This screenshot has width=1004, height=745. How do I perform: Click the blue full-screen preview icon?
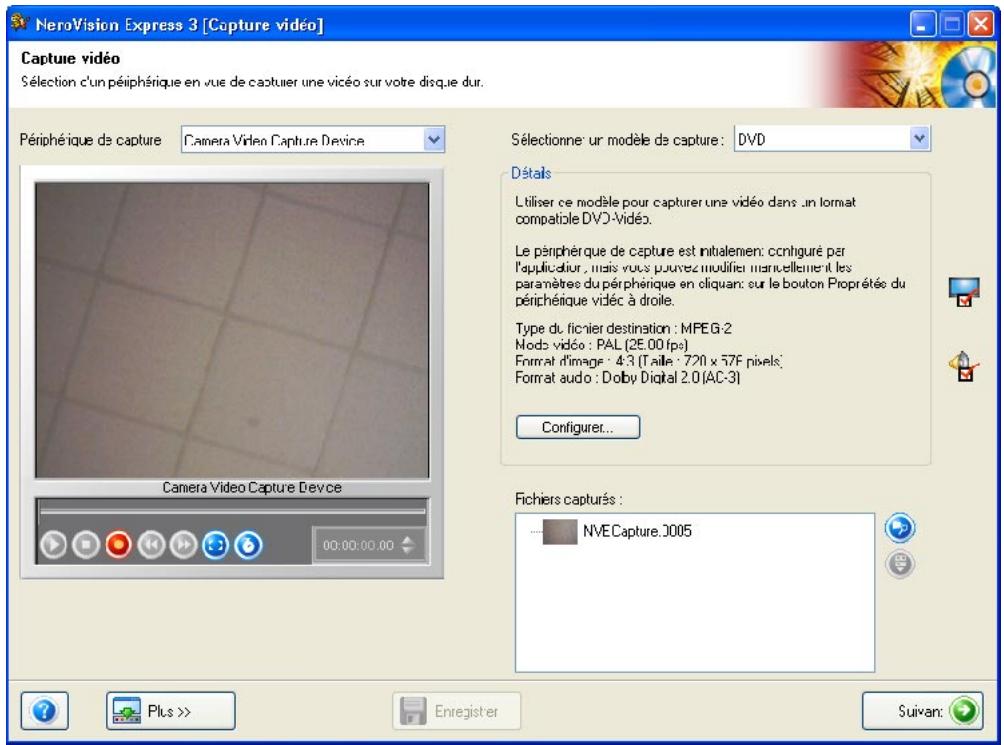pyautogui.click(x=216, y=545)
